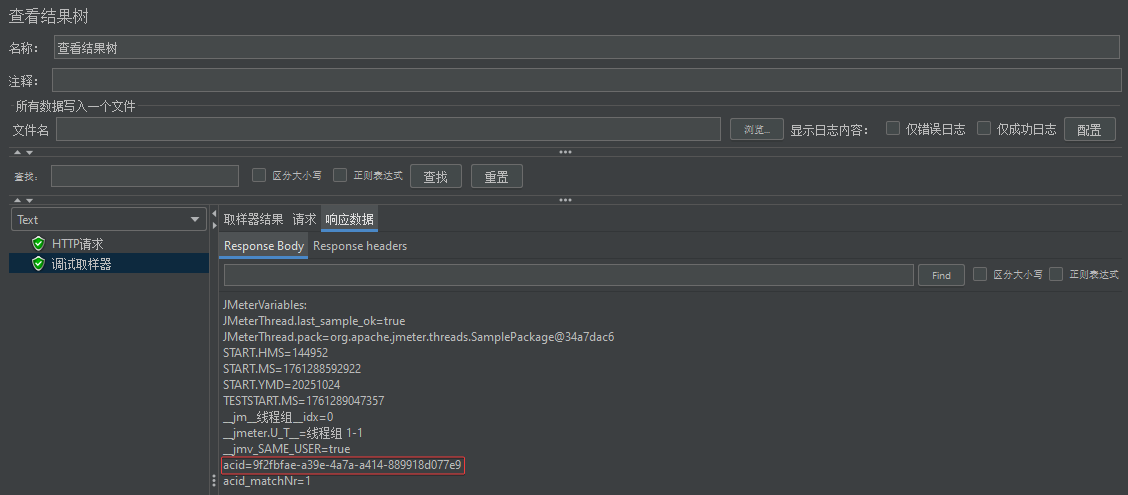Click the lower panel collapse arrows
Viewport: 1128px width, 495px height.
click(x=23, y=199)
